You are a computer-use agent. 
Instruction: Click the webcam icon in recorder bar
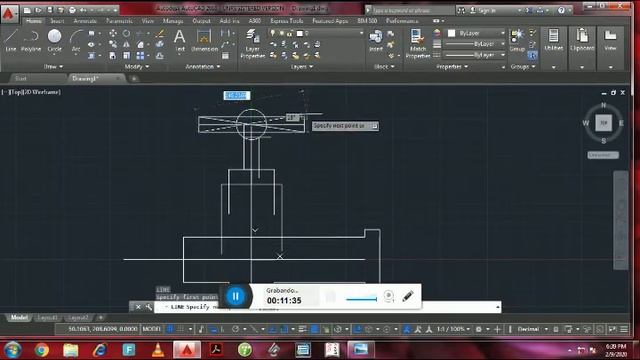389,296
